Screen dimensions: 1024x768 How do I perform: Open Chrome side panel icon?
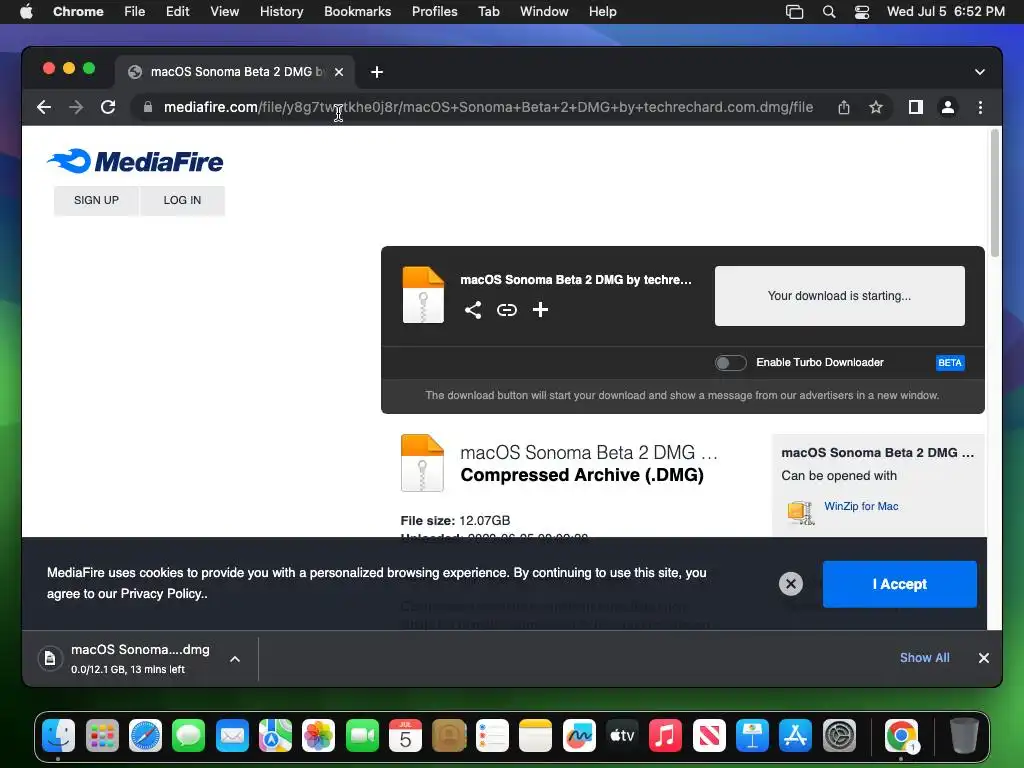[916, 107]
